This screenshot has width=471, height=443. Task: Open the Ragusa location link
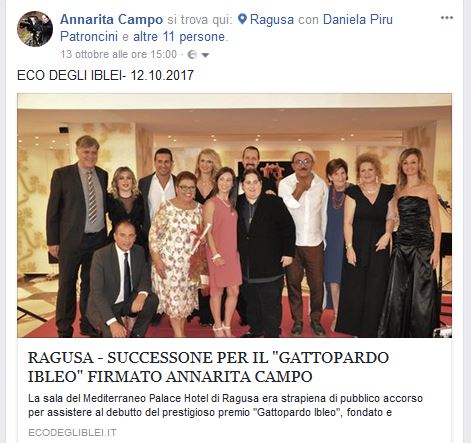[x=272, y=19]
